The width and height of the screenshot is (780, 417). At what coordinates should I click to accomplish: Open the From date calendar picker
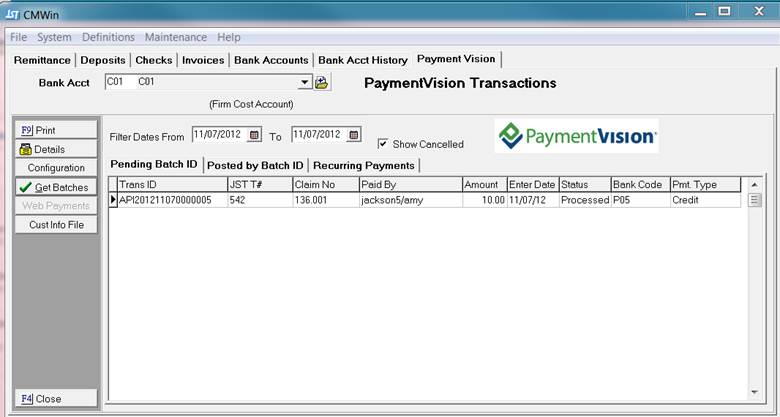coord(254,135)
